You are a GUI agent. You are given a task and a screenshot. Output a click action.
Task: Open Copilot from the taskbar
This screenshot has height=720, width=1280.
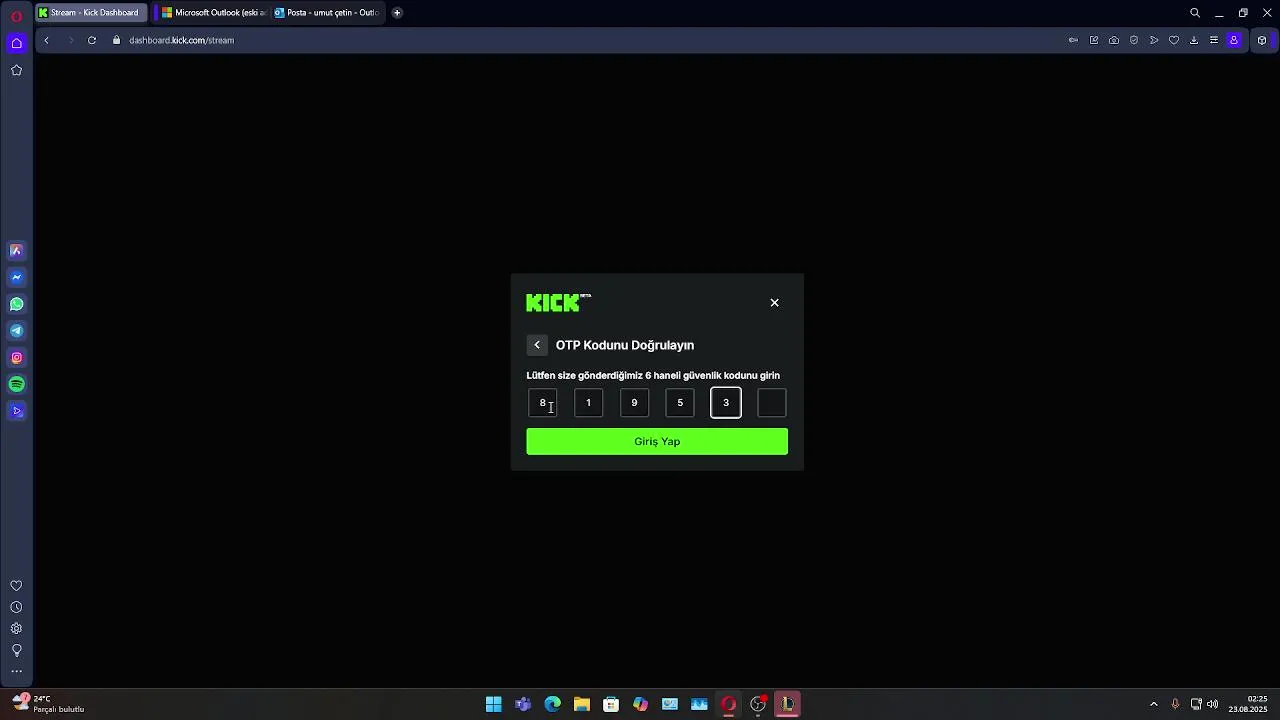[x=641, y=704]
